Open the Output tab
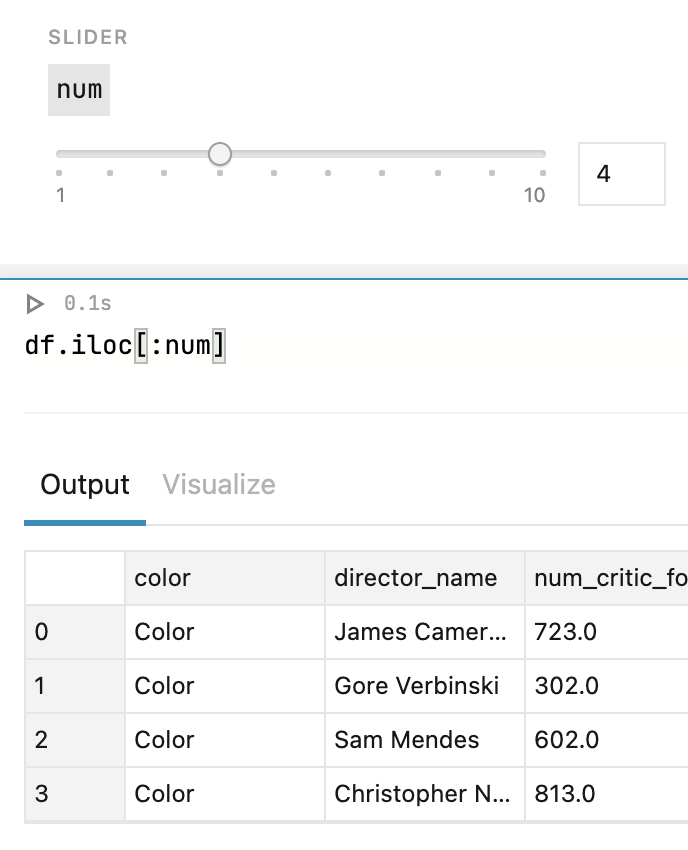This screenshot has height=850, width=688. [x=85, y=485]
